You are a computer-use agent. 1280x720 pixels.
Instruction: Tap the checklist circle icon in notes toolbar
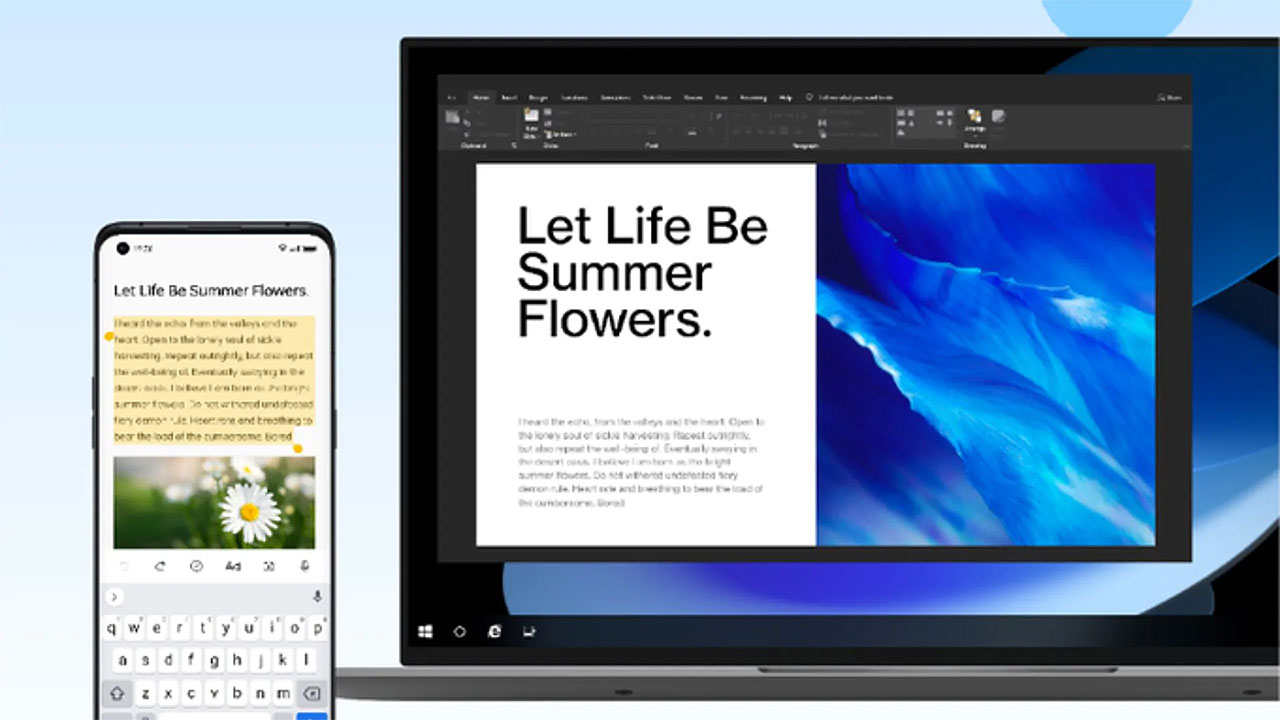point(196,566)
